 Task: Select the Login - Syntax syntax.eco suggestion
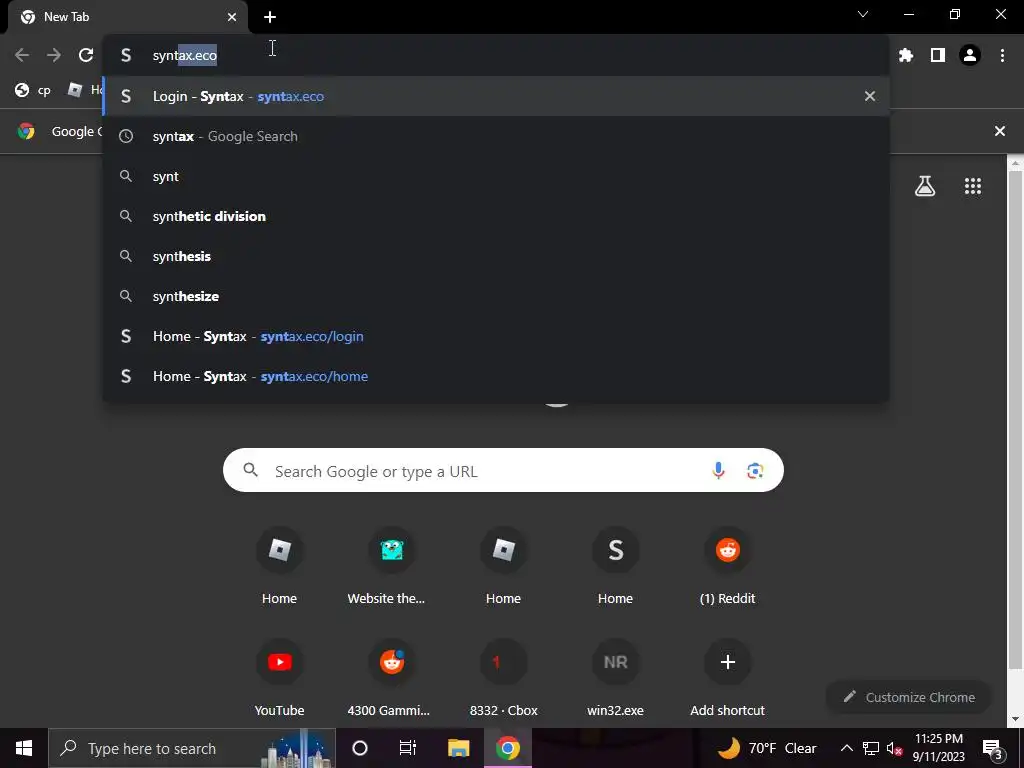[496, 96]
